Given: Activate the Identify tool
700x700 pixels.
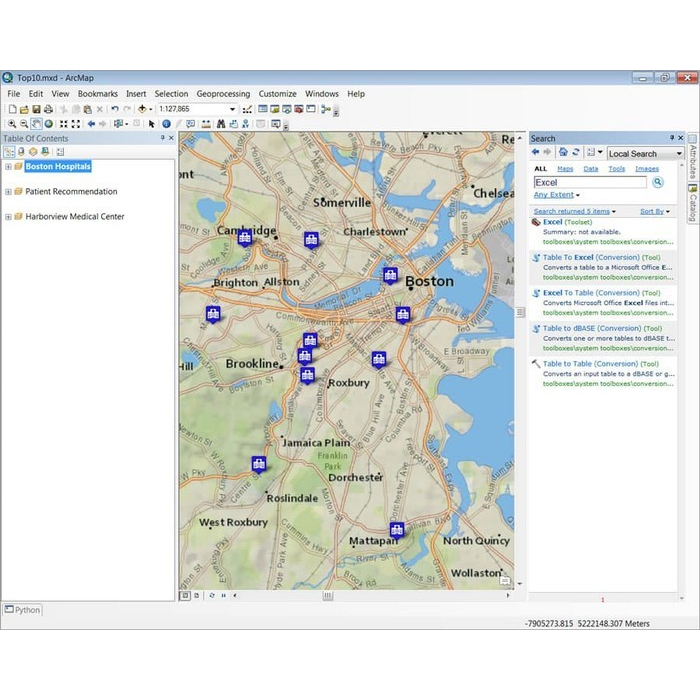Looking at the screenshot, I should tap(166, 124).
